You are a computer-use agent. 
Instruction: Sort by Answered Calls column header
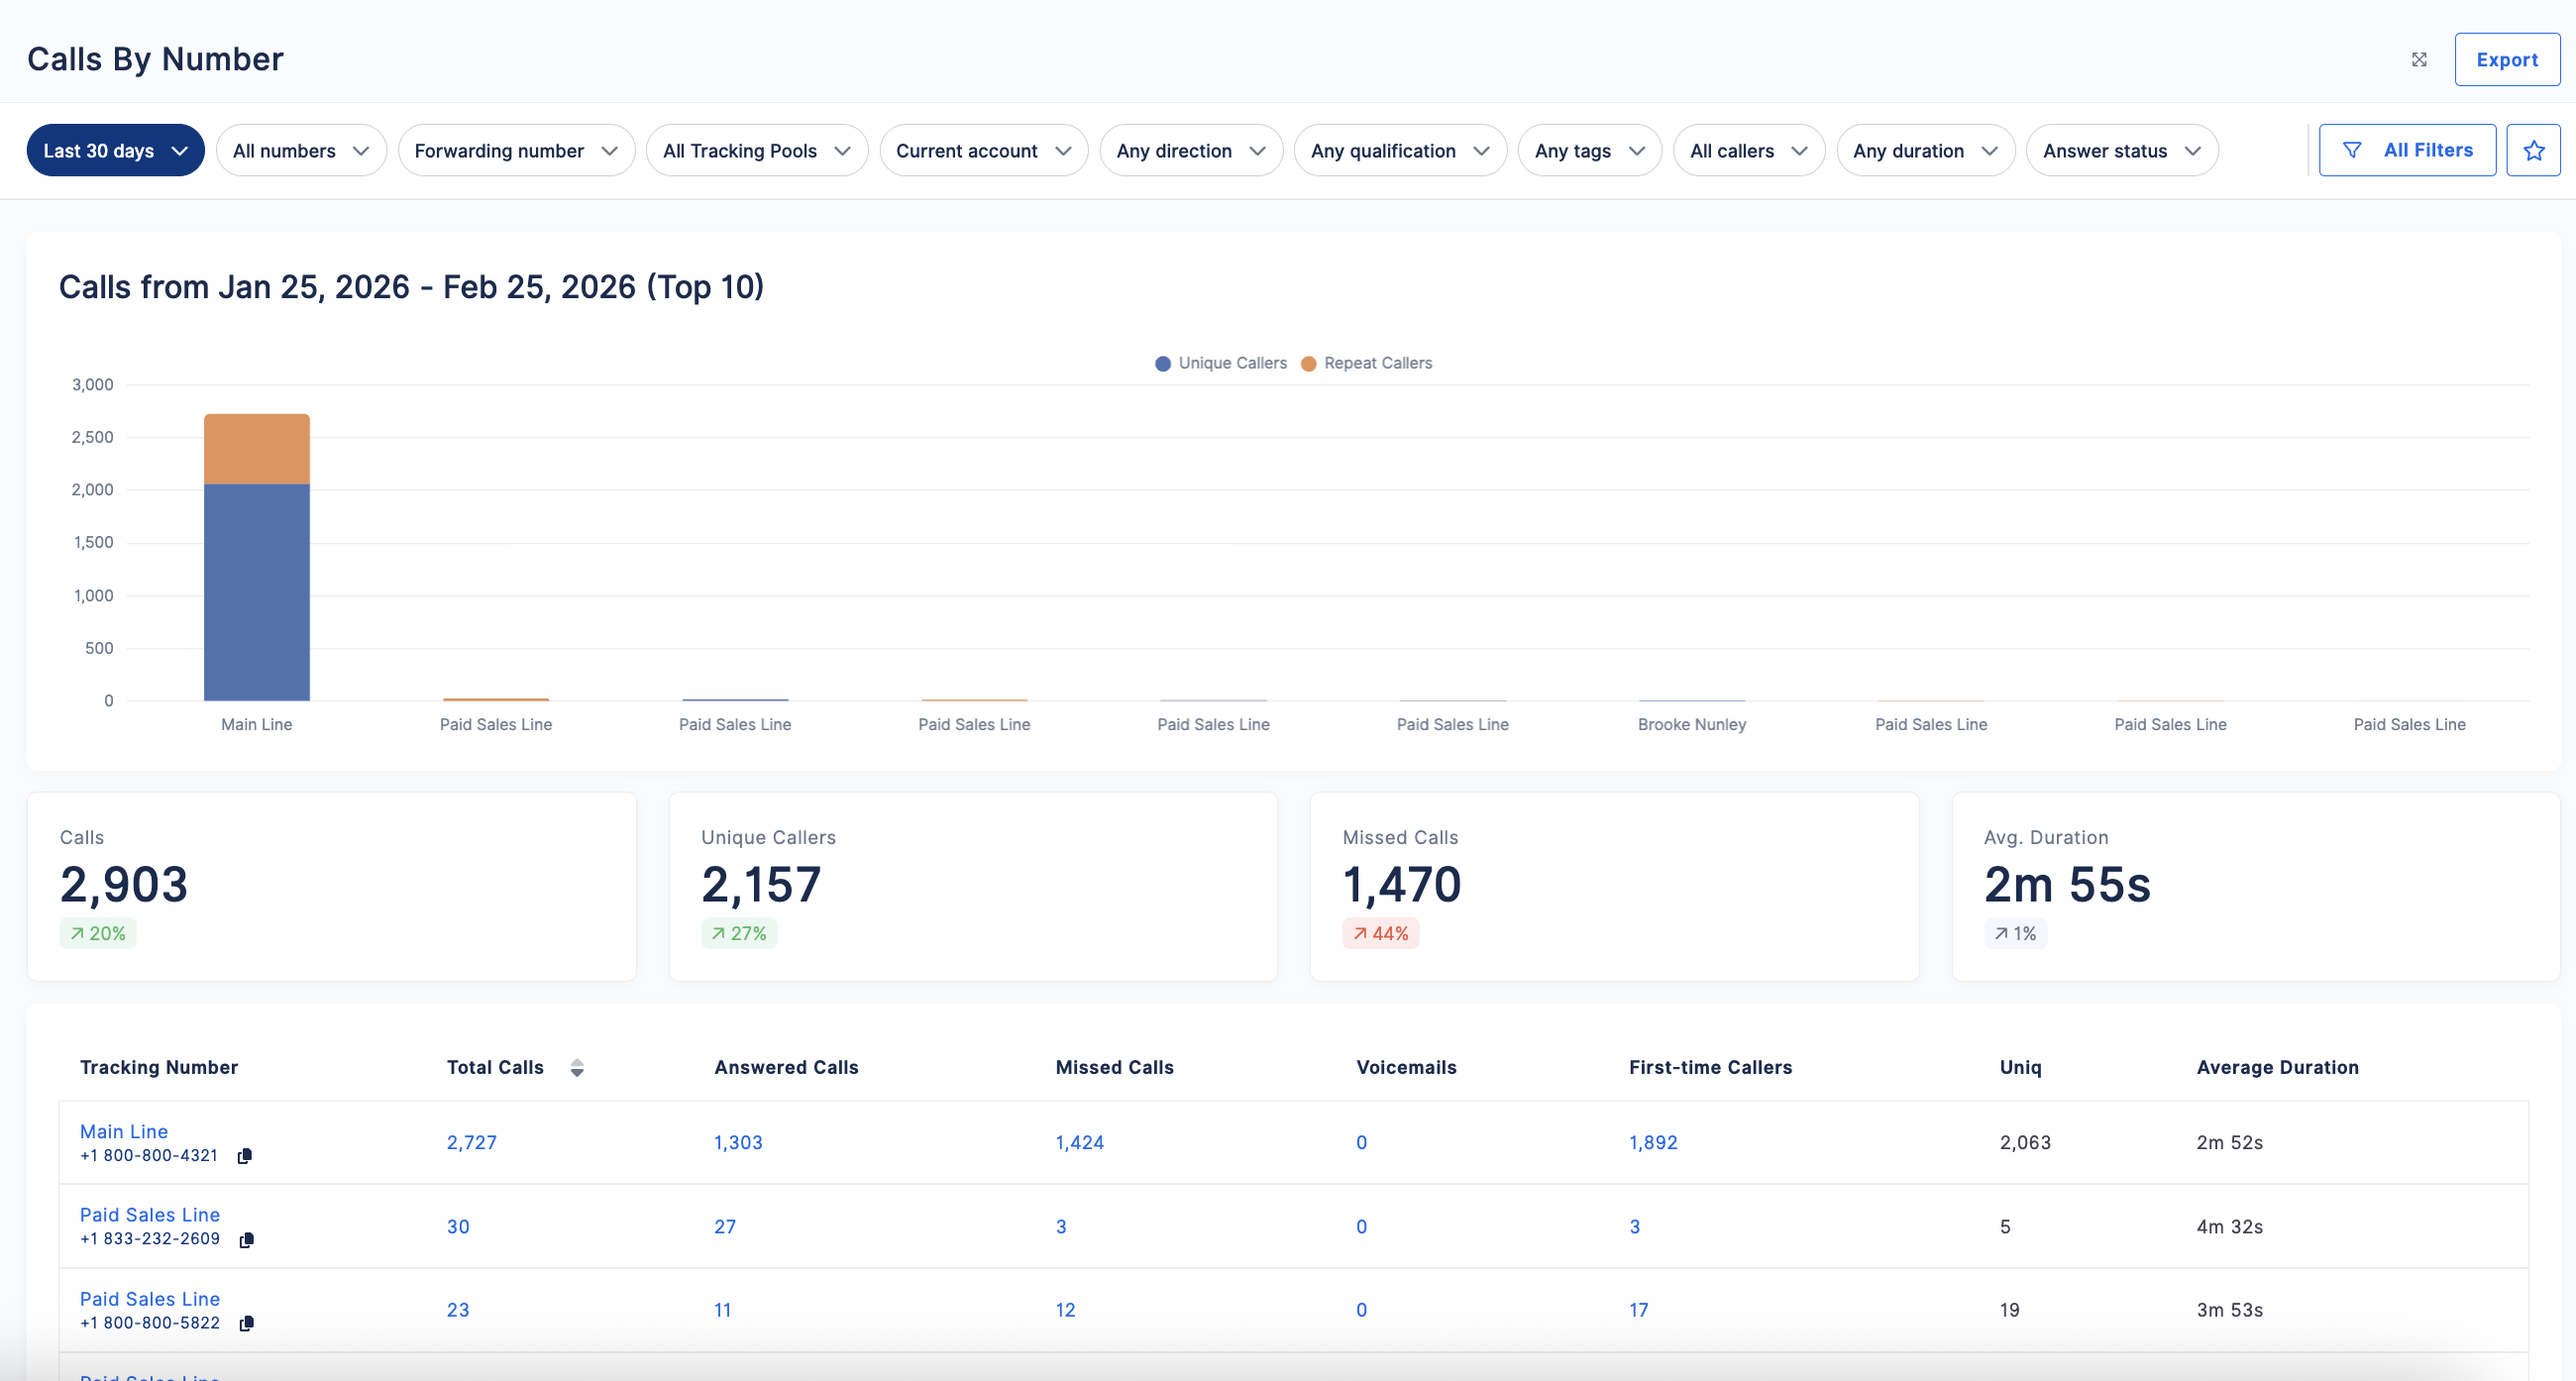tap(786, 1067)
